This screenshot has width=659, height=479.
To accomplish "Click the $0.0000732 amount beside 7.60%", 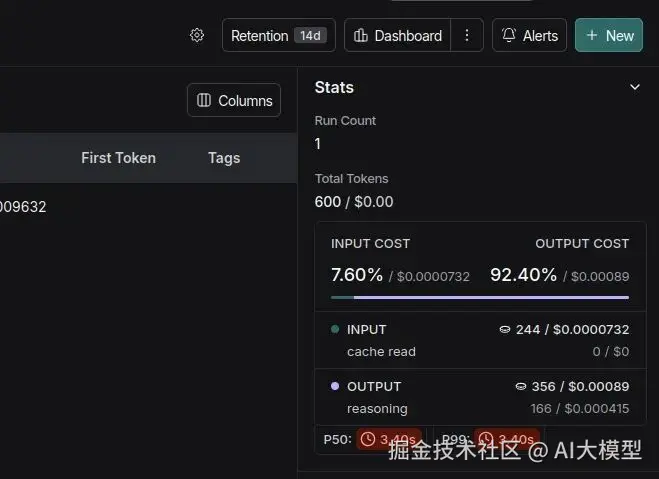I will tap(433, 276).
